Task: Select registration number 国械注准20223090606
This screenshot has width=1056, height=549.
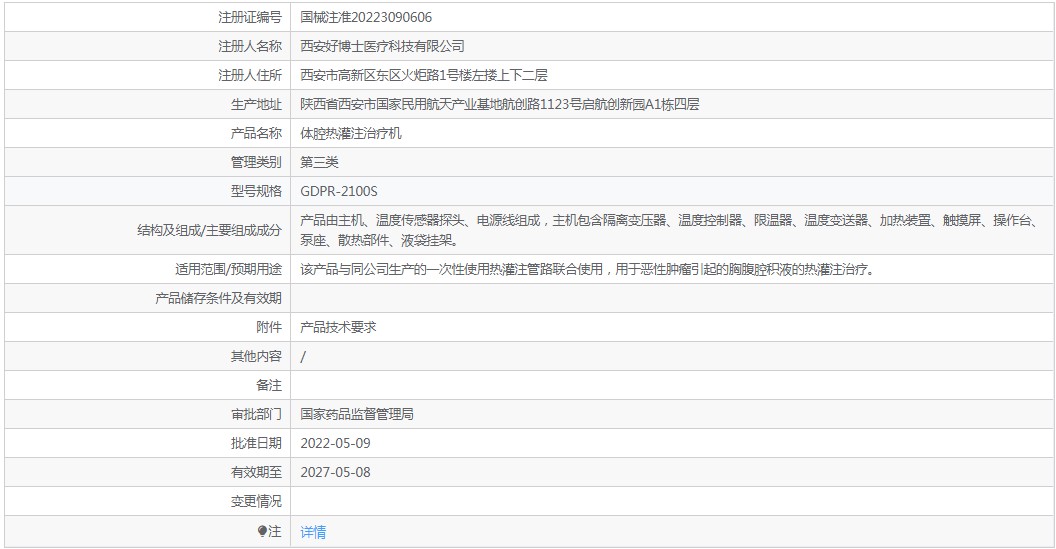Action: (x=366, y=18)
